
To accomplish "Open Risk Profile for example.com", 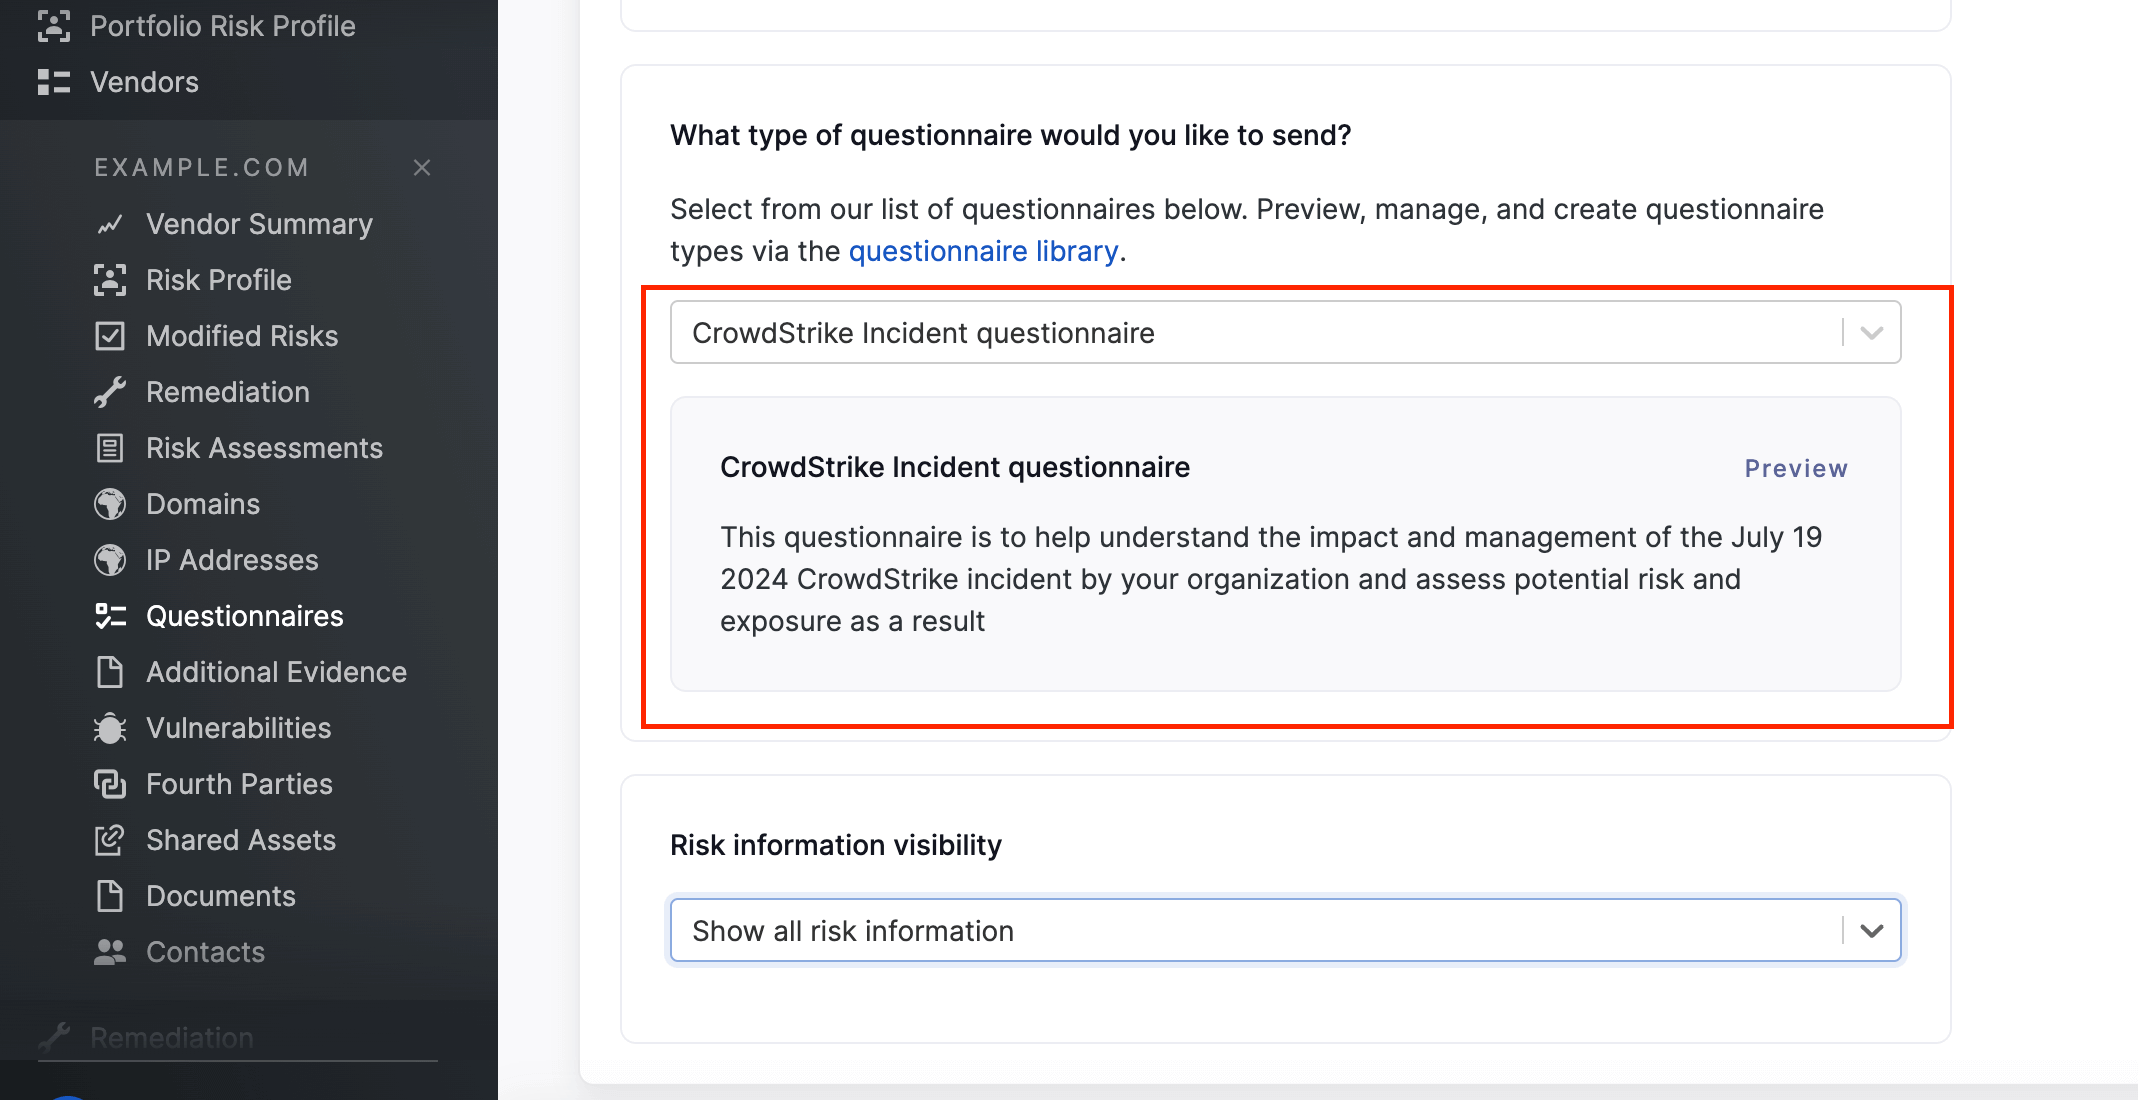I will click(x=219, y=280).
